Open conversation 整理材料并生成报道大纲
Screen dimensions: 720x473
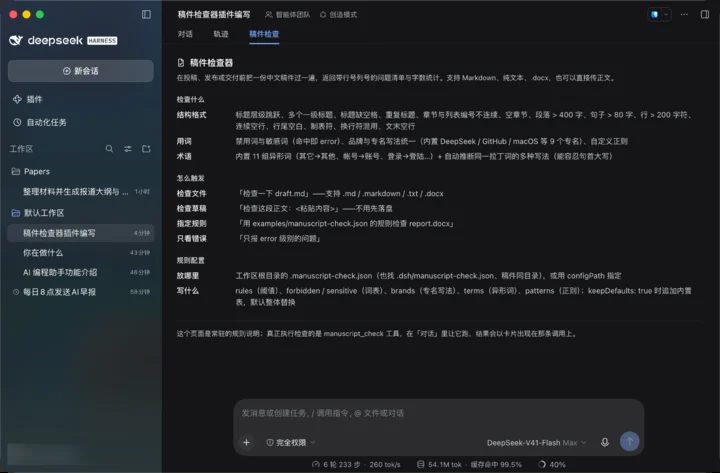[x=81, y=191]
